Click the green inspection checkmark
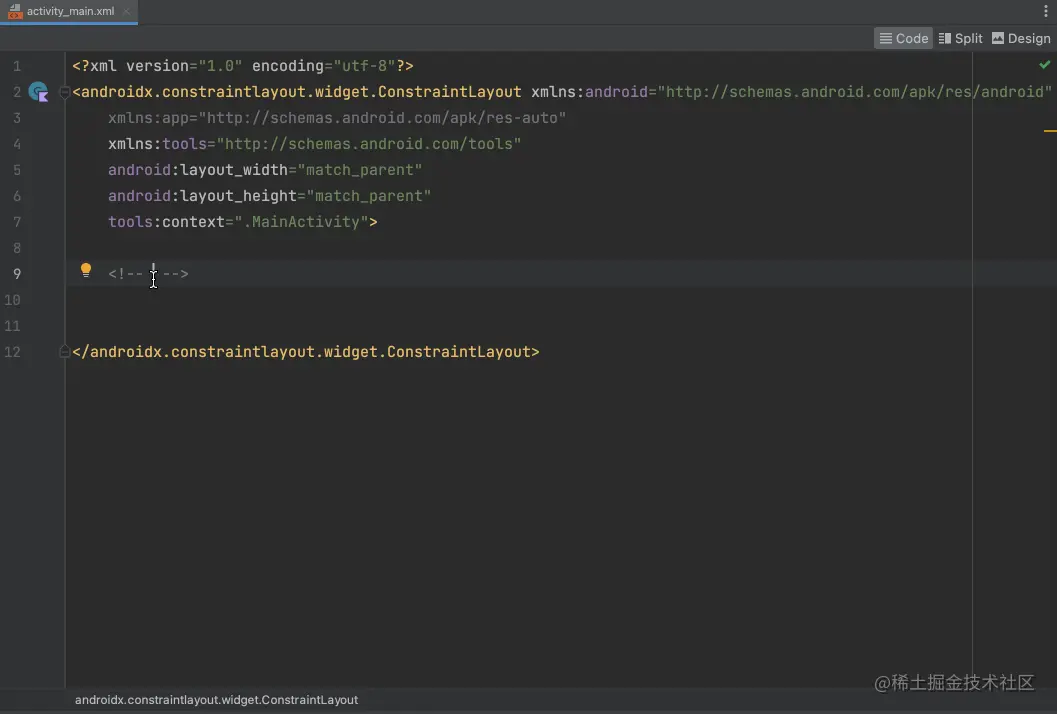Screen dimensions: 1057x714 [1045, 65]
